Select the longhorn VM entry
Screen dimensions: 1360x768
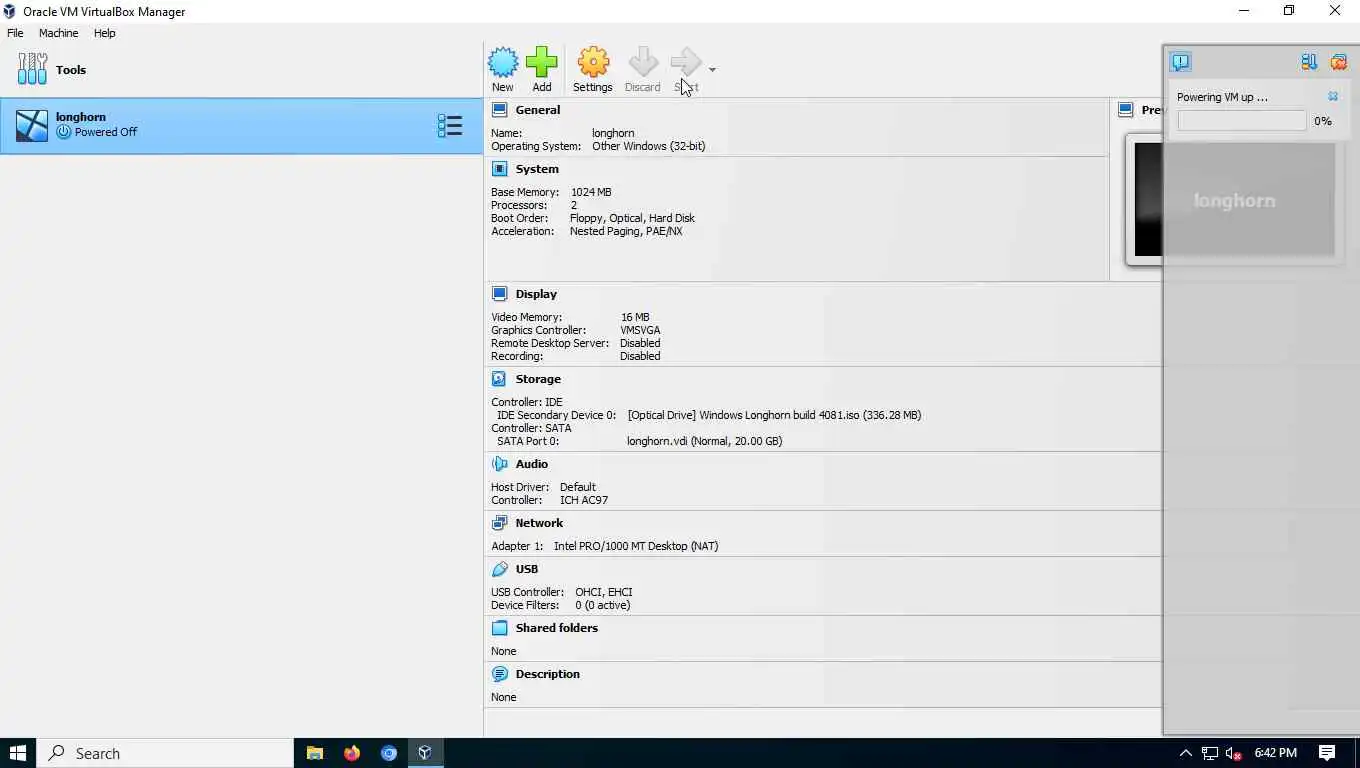pos(241,125)
